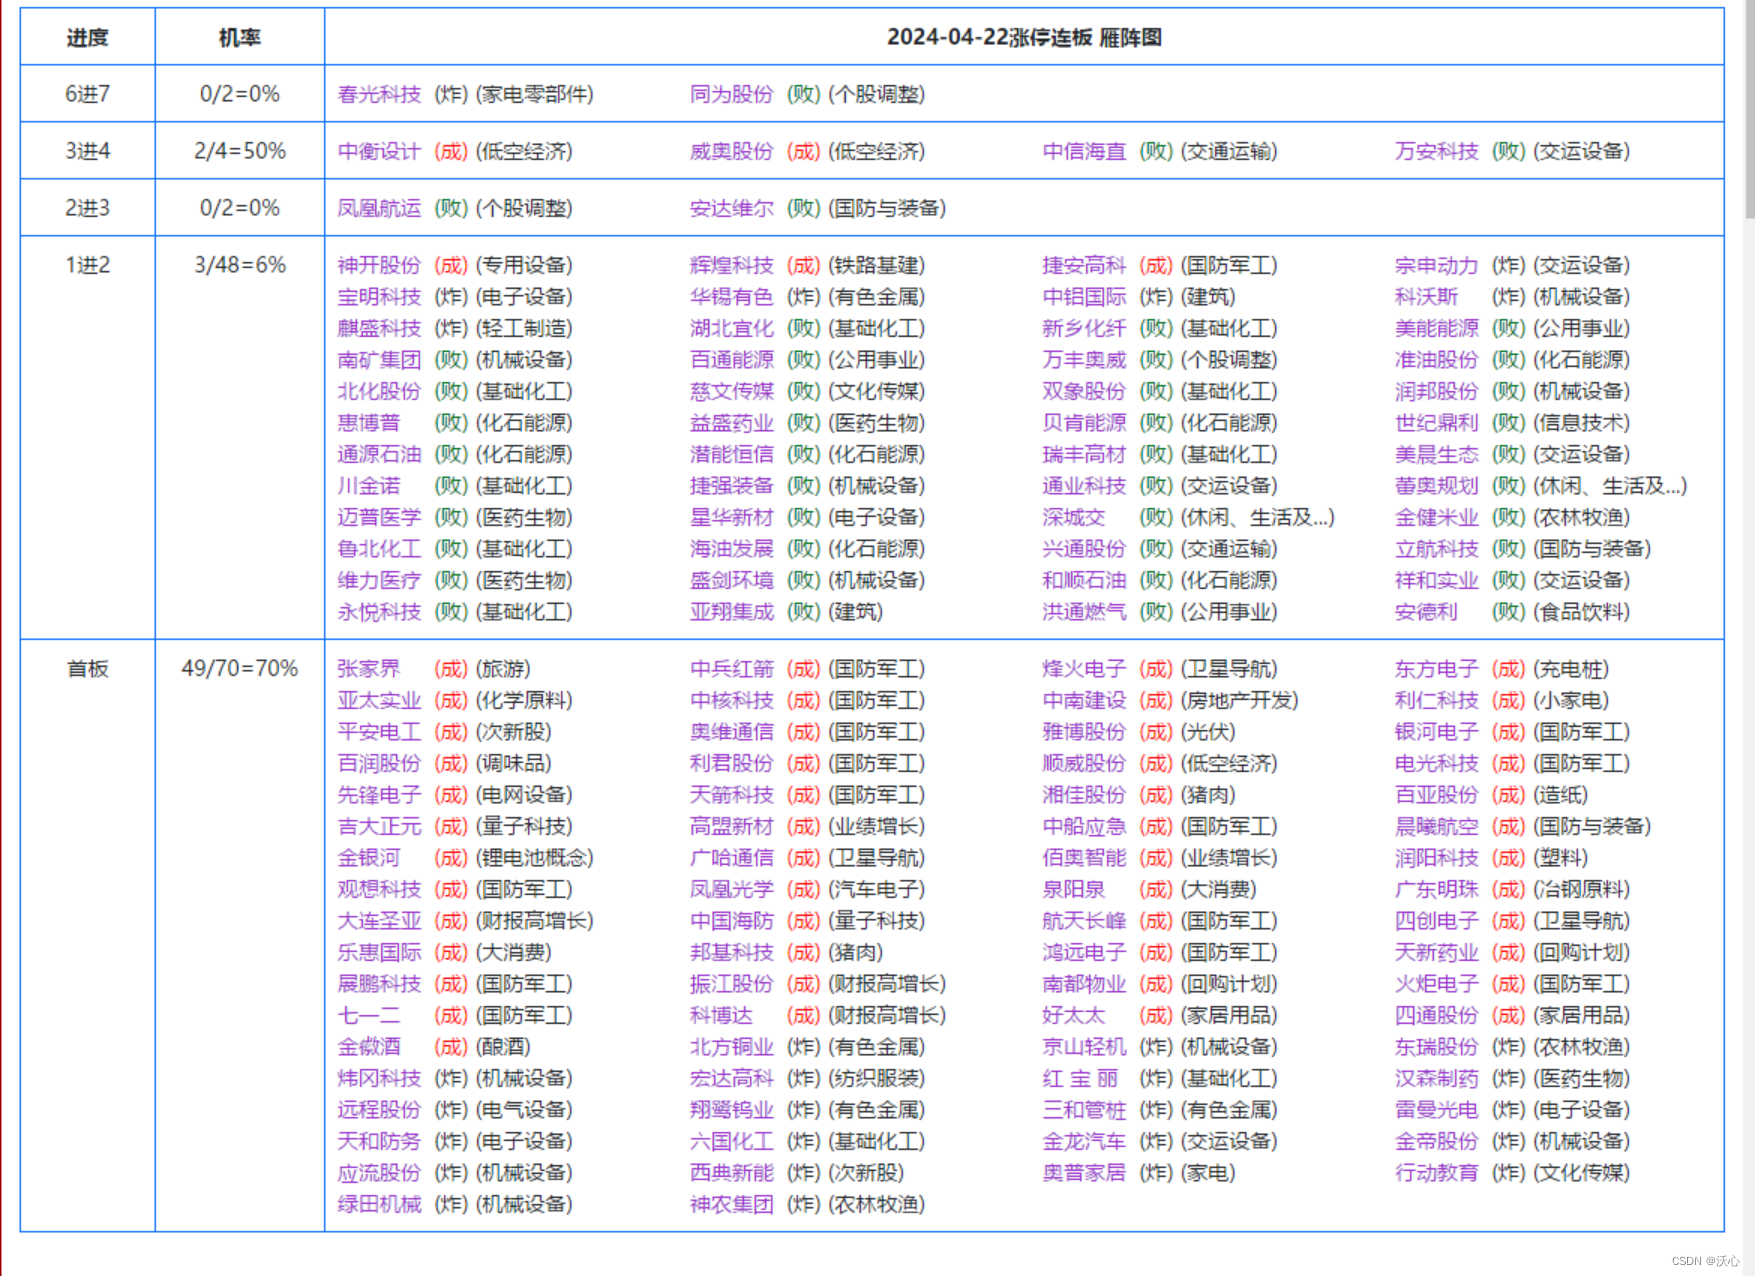
Task: Open the 同为股份 stock link
Action: [731, 94]
